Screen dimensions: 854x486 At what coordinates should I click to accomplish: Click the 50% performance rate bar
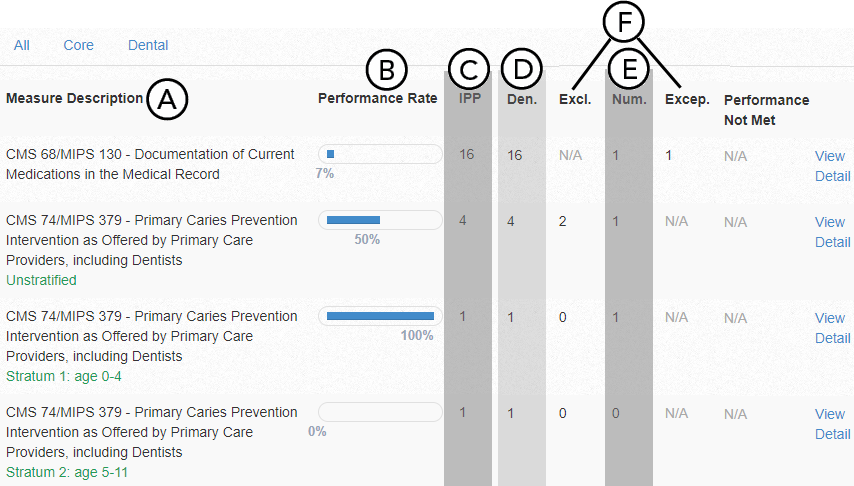[380, 220]
